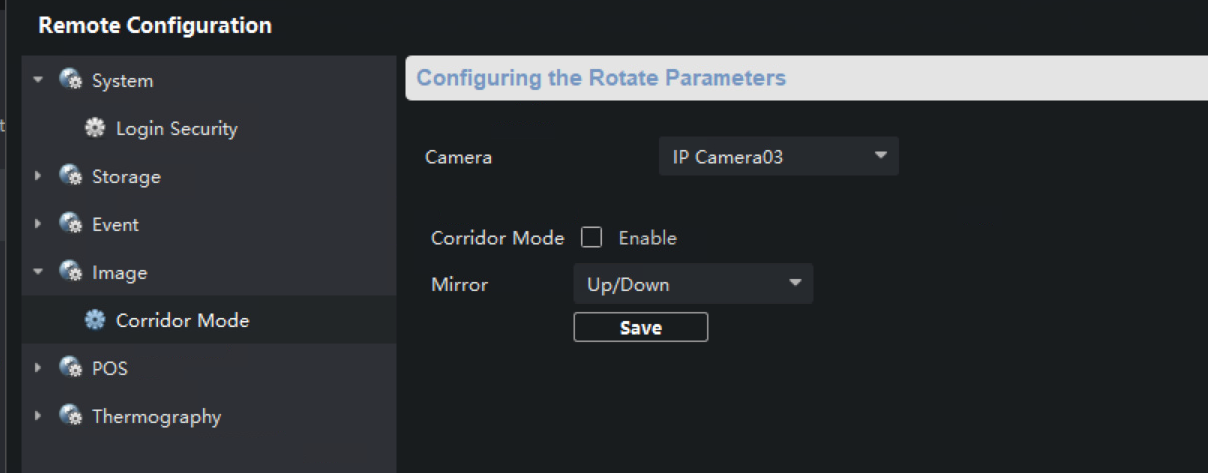Collapse the System tree section arrow
Image resolution: width=1208 pixels, height=473 pixels.
coord(38,80)
